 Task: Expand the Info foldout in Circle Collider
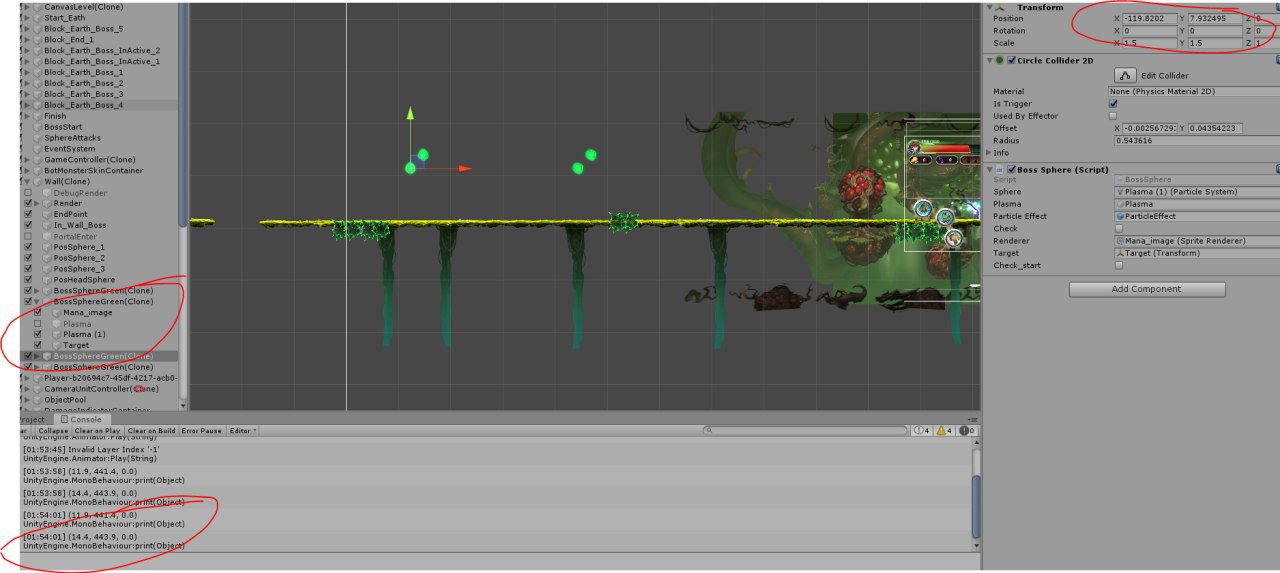click(989, 153)
